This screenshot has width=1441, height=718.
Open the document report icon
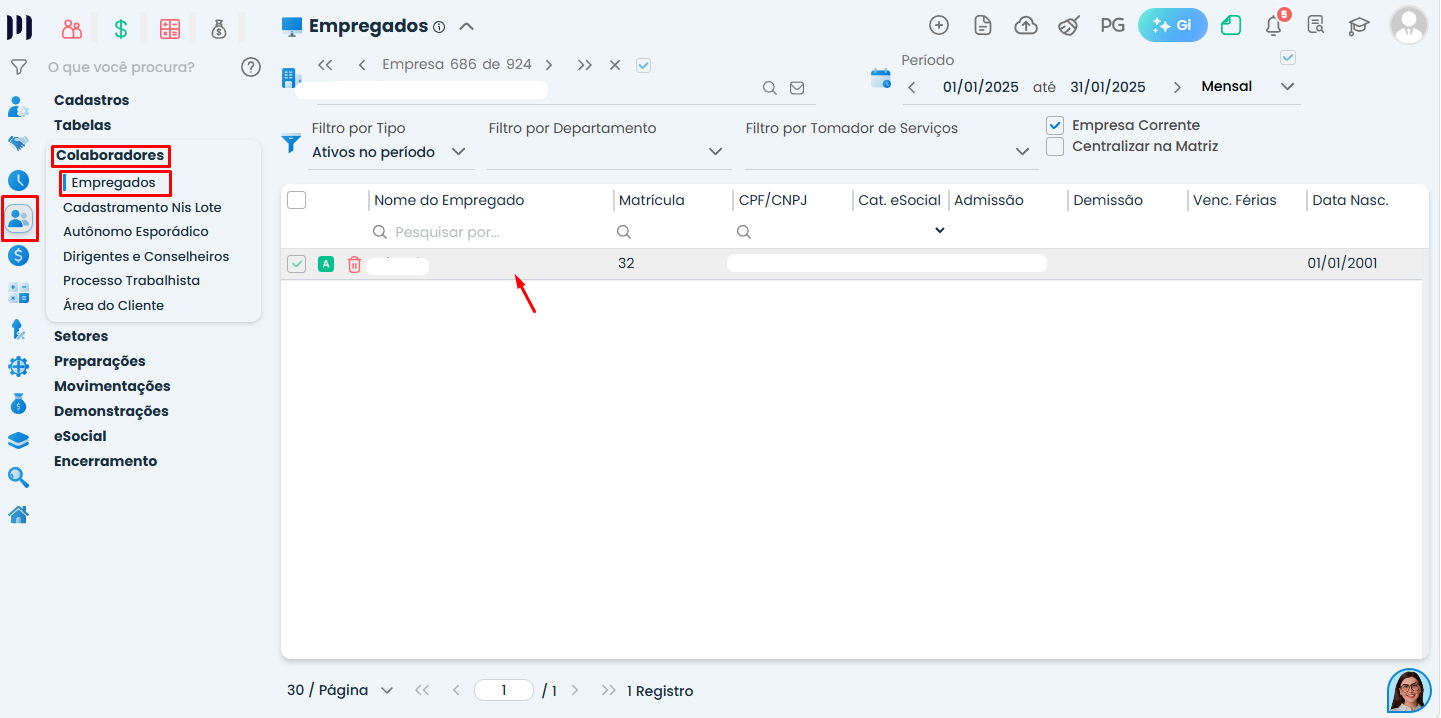pos(983,25)
